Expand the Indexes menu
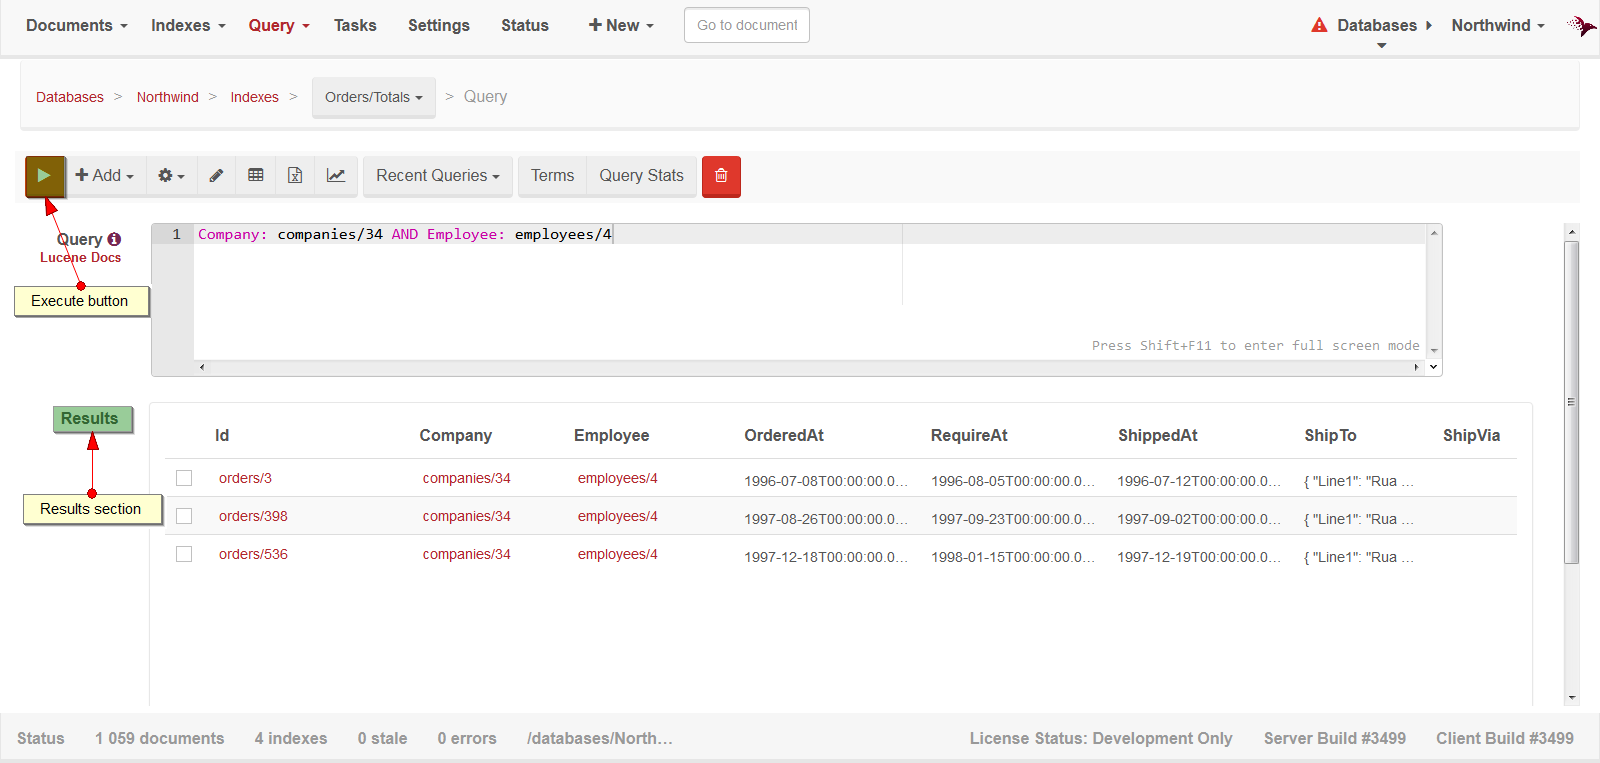This screenshot has height=763, width=1600. [188, 25]
